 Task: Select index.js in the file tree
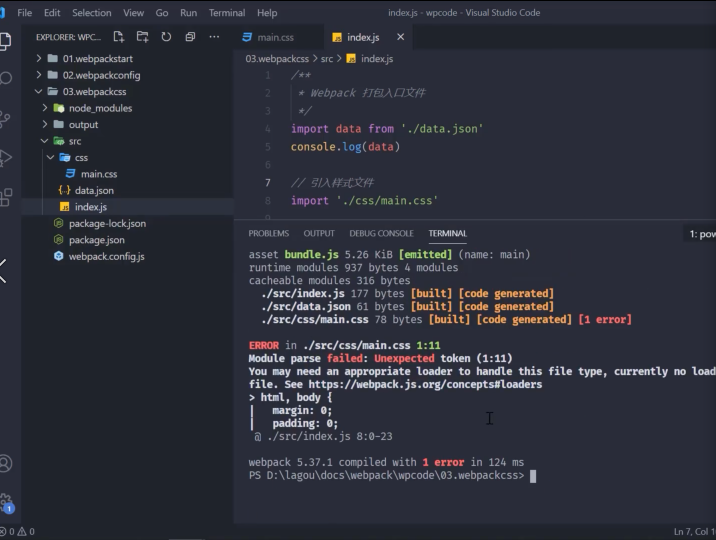91,207
